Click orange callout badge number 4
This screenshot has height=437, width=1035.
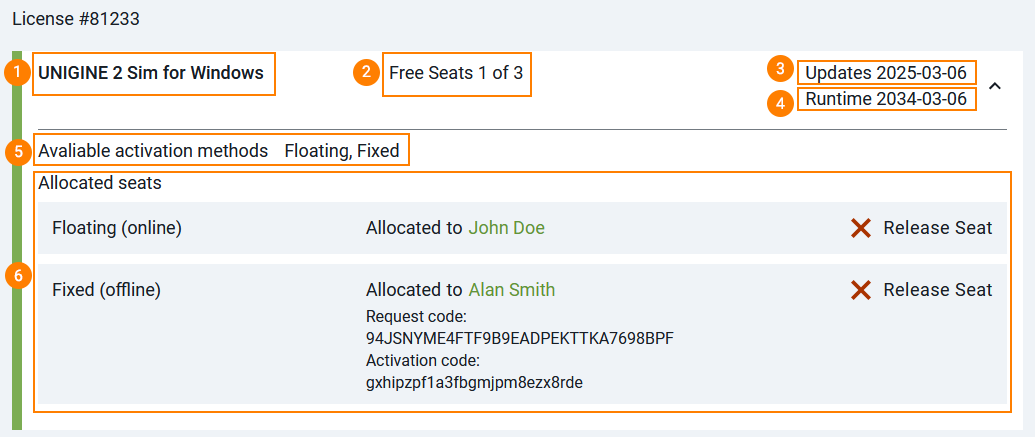coord(781,100)
